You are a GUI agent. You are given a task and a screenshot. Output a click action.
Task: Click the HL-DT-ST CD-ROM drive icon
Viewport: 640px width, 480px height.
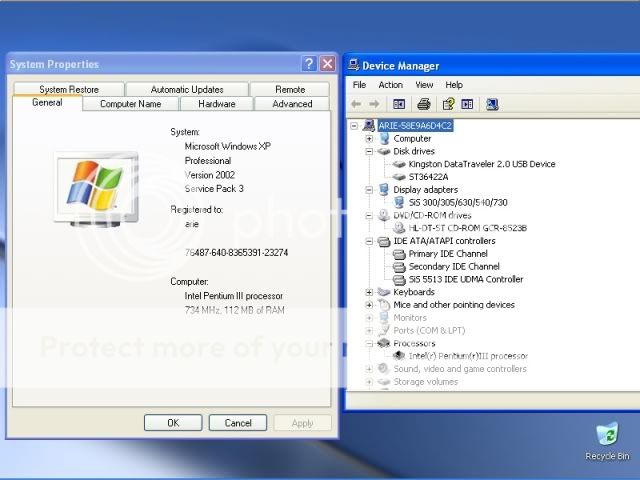399,228
